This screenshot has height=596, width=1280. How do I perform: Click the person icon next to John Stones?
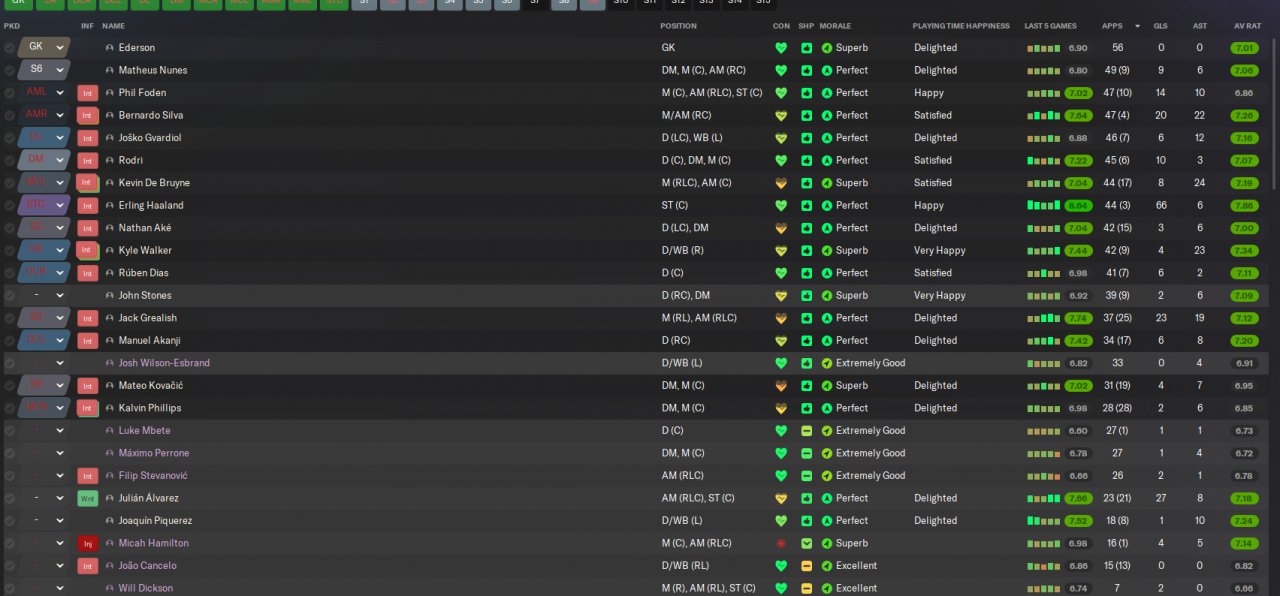click(x=109, y=295)
